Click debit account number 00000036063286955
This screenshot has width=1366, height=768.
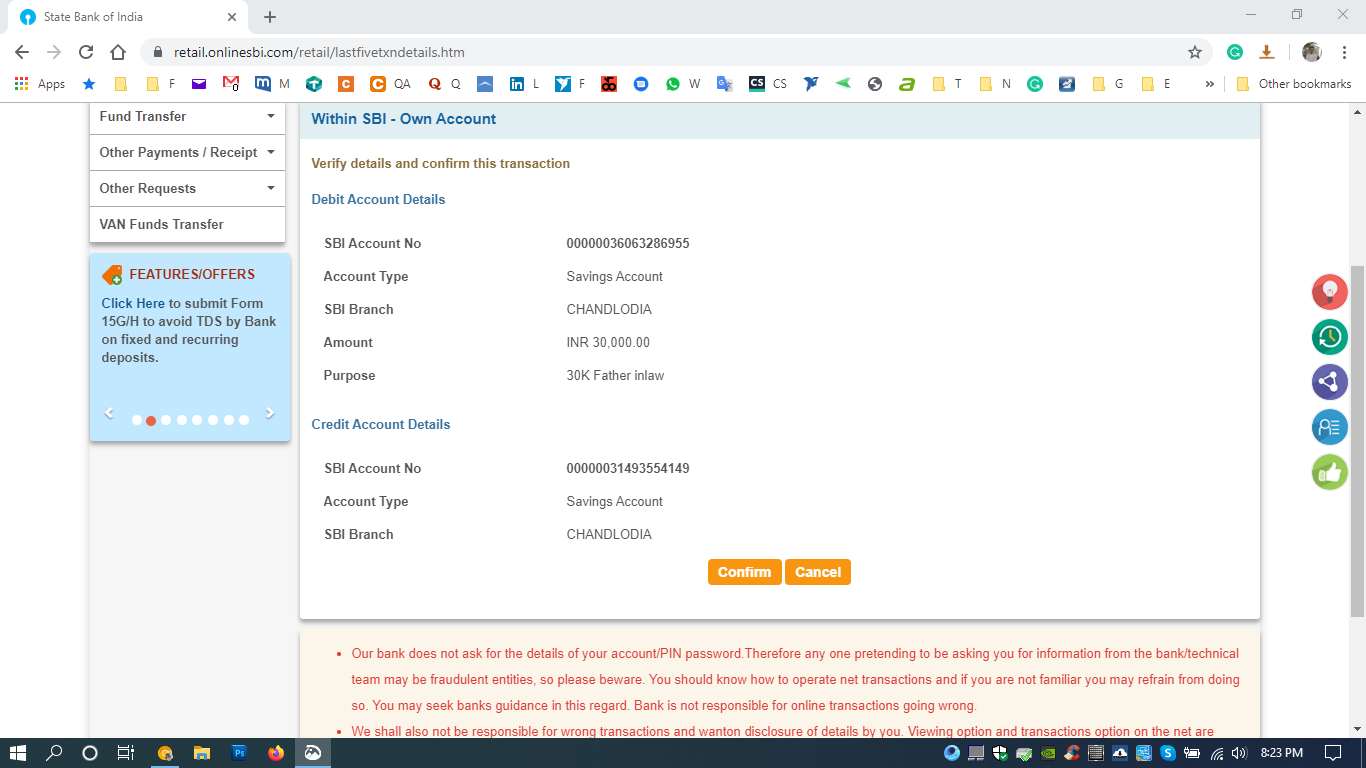pyautogui.click(x=628, y=243)
